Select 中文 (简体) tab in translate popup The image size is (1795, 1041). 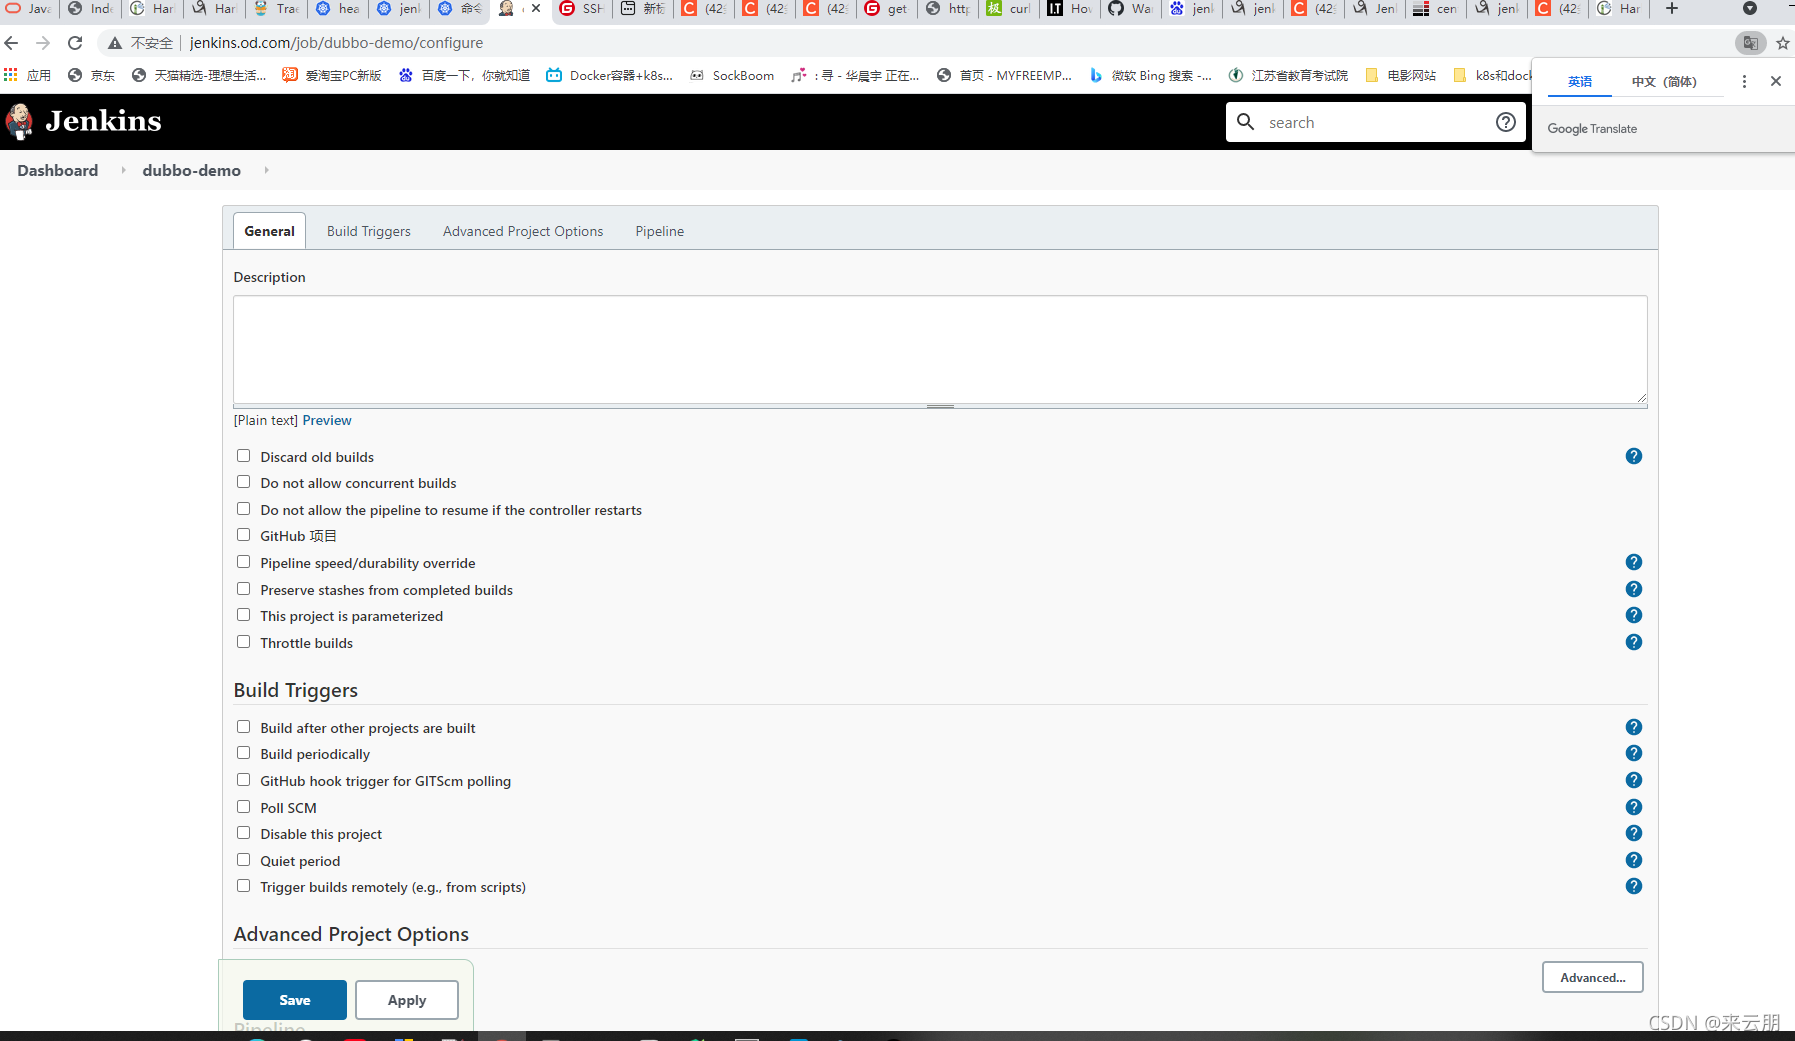click(x=1664, y=81)
